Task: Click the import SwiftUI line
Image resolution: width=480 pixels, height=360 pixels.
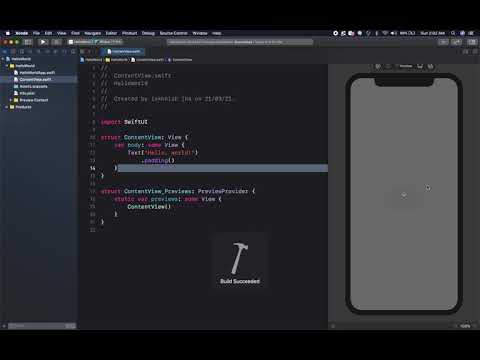Action: [124, 122]
